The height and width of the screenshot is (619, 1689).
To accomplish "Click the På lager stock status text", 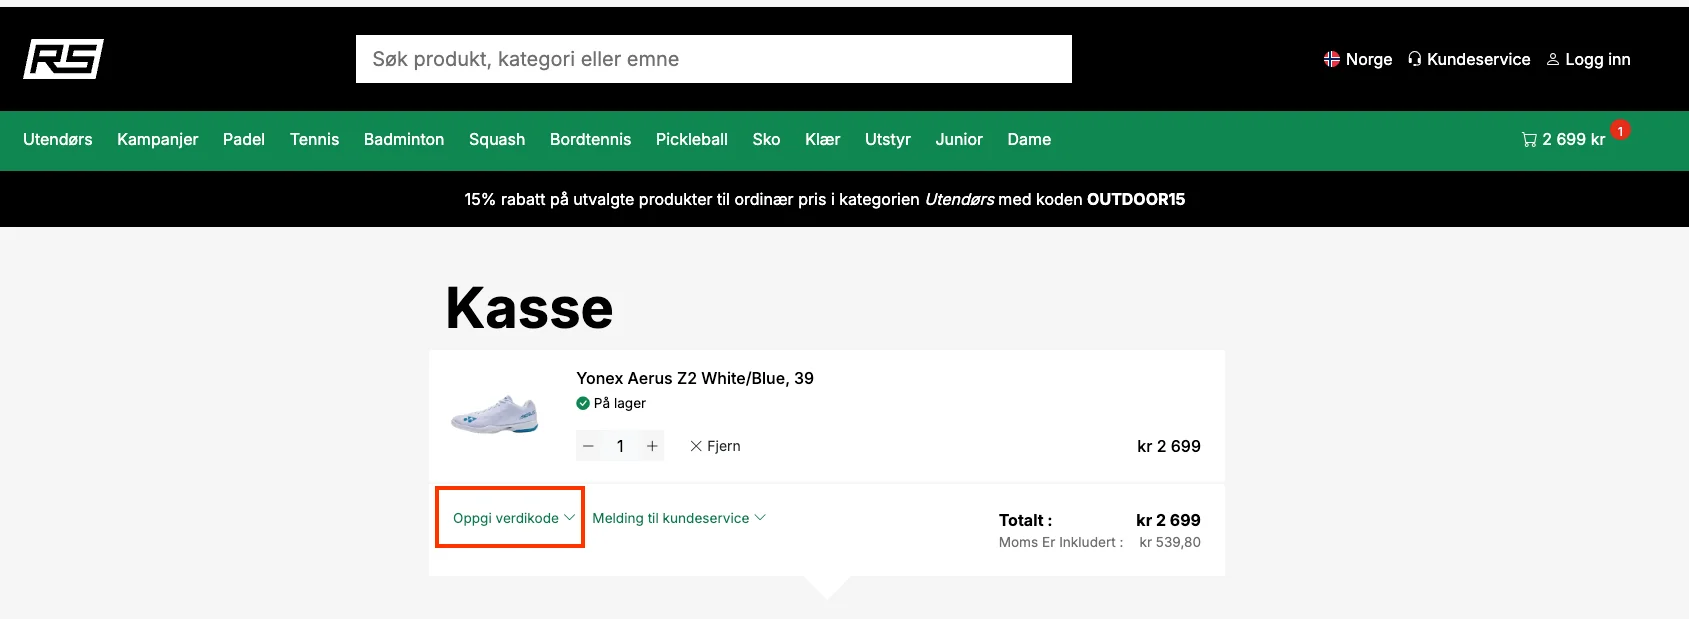I will 620,403.
